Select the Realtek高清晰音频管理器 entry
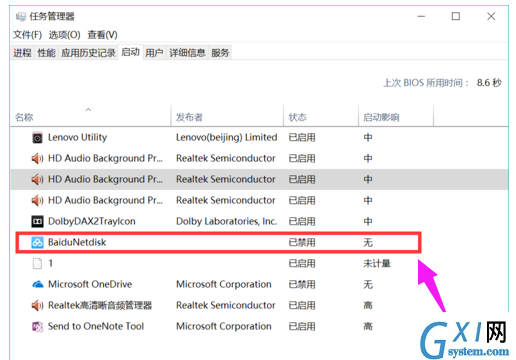The image size is (516, 360). [x=259, y=305]
